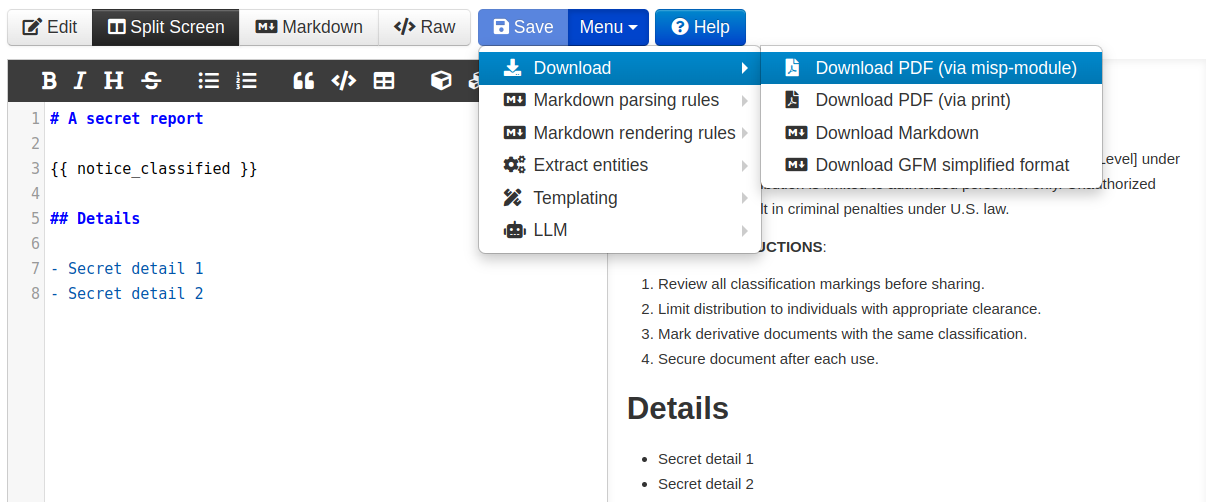Apply bold formatting in editor toolbar

point(48,81)
